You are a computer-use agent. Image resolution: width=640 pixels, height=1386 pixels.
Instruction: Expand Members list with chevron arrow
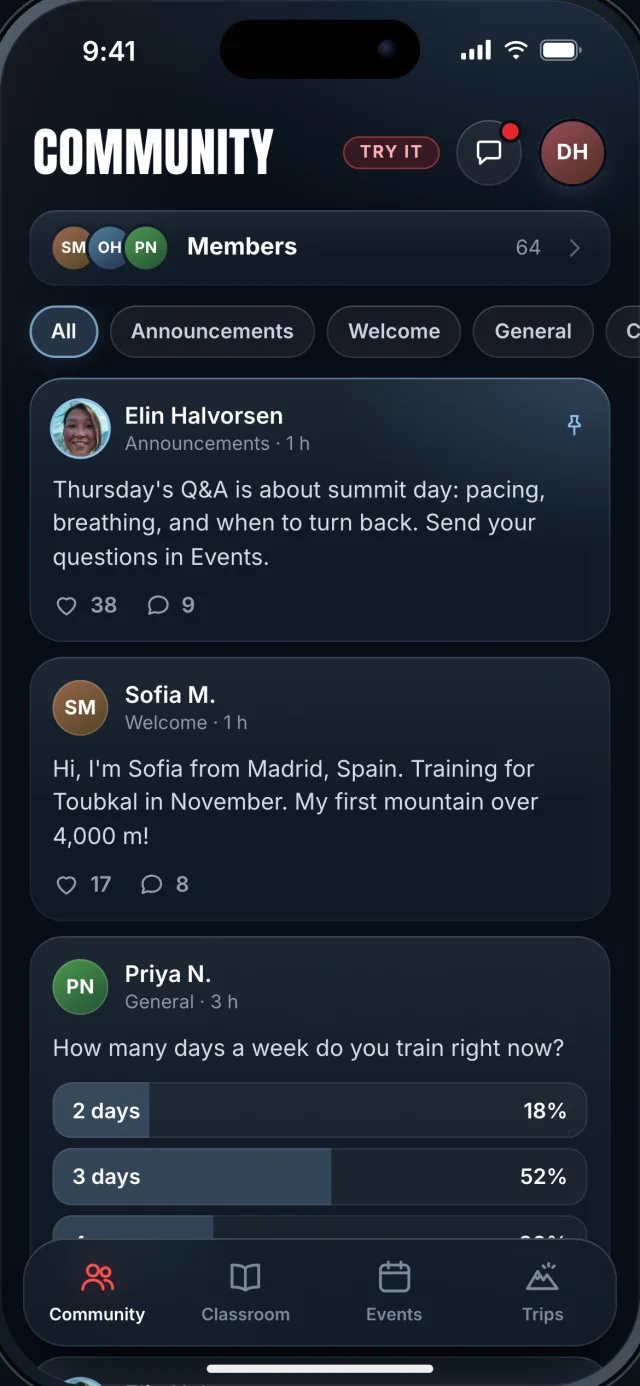click(x=575, y=248)
